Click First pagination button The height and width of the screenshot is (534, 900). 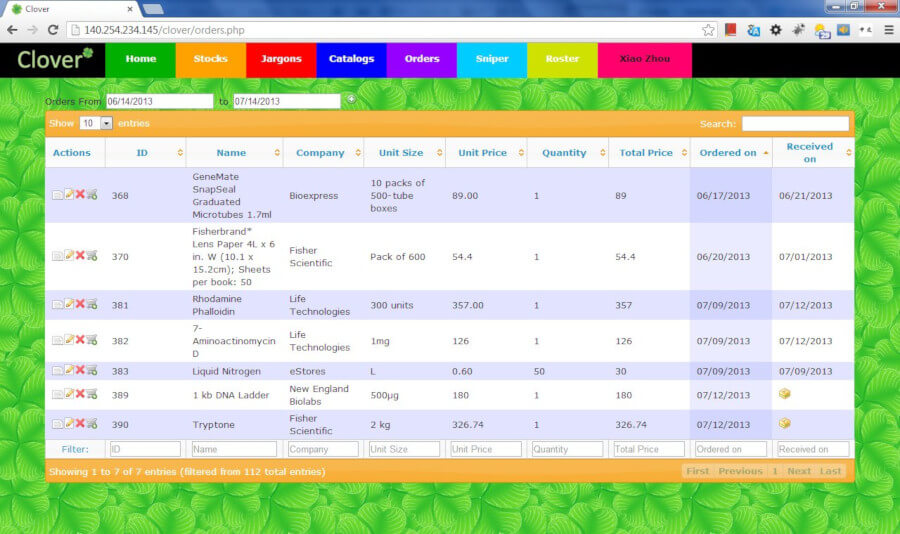point(697,471)
